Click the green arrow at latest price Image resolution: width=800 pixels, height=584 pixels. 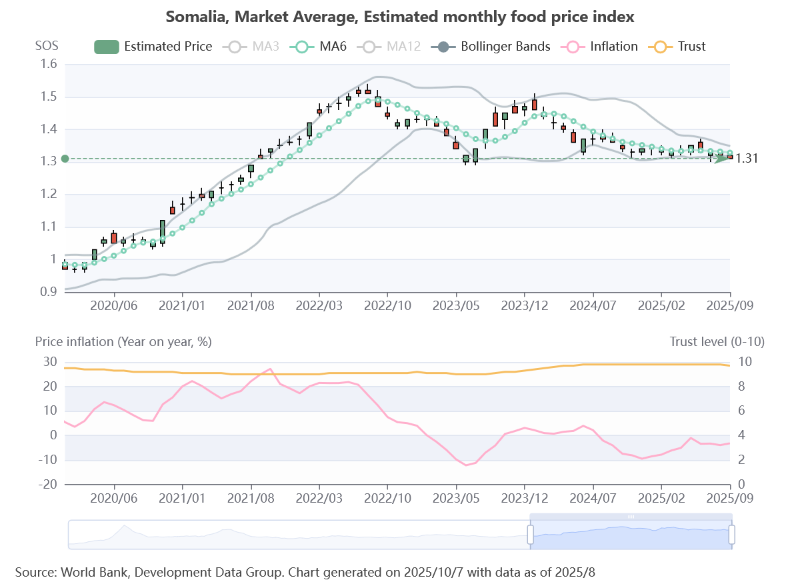coord(722,157)
